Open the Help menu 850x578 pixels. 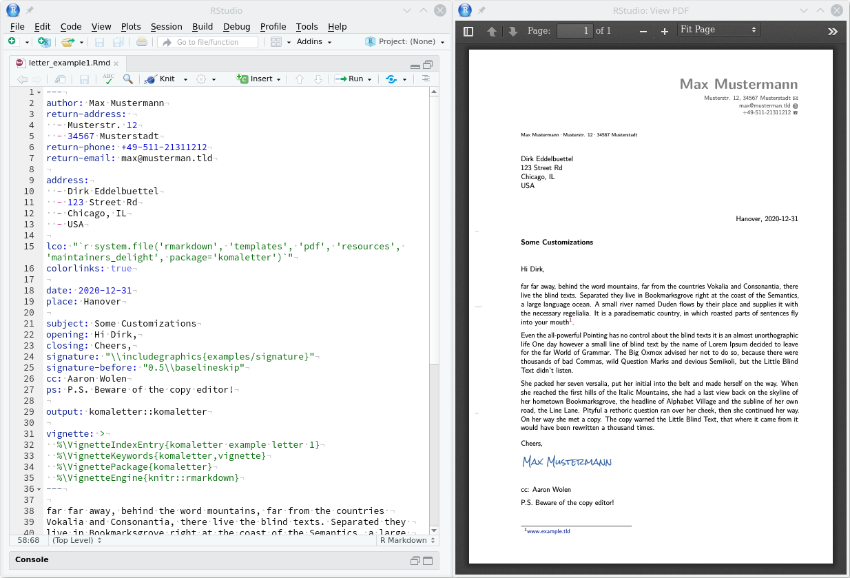point(337,27)
